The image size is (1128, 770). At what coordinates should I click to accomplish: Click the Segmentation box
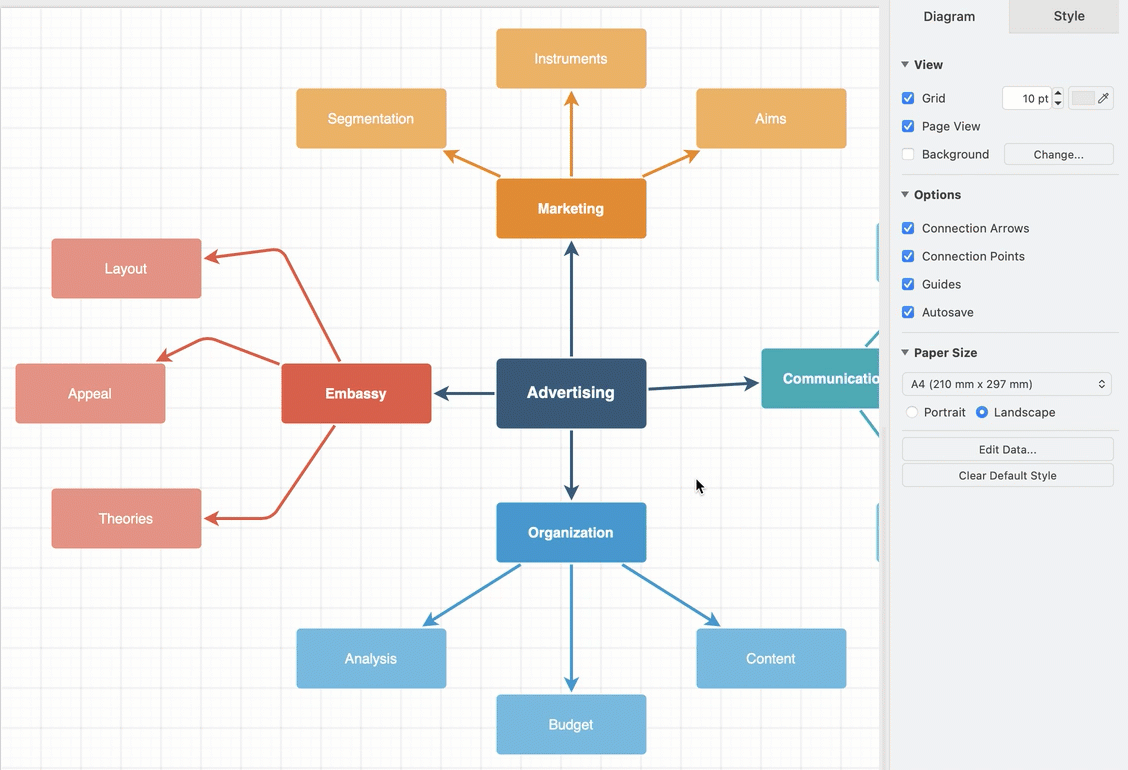[x=371, y=119]
